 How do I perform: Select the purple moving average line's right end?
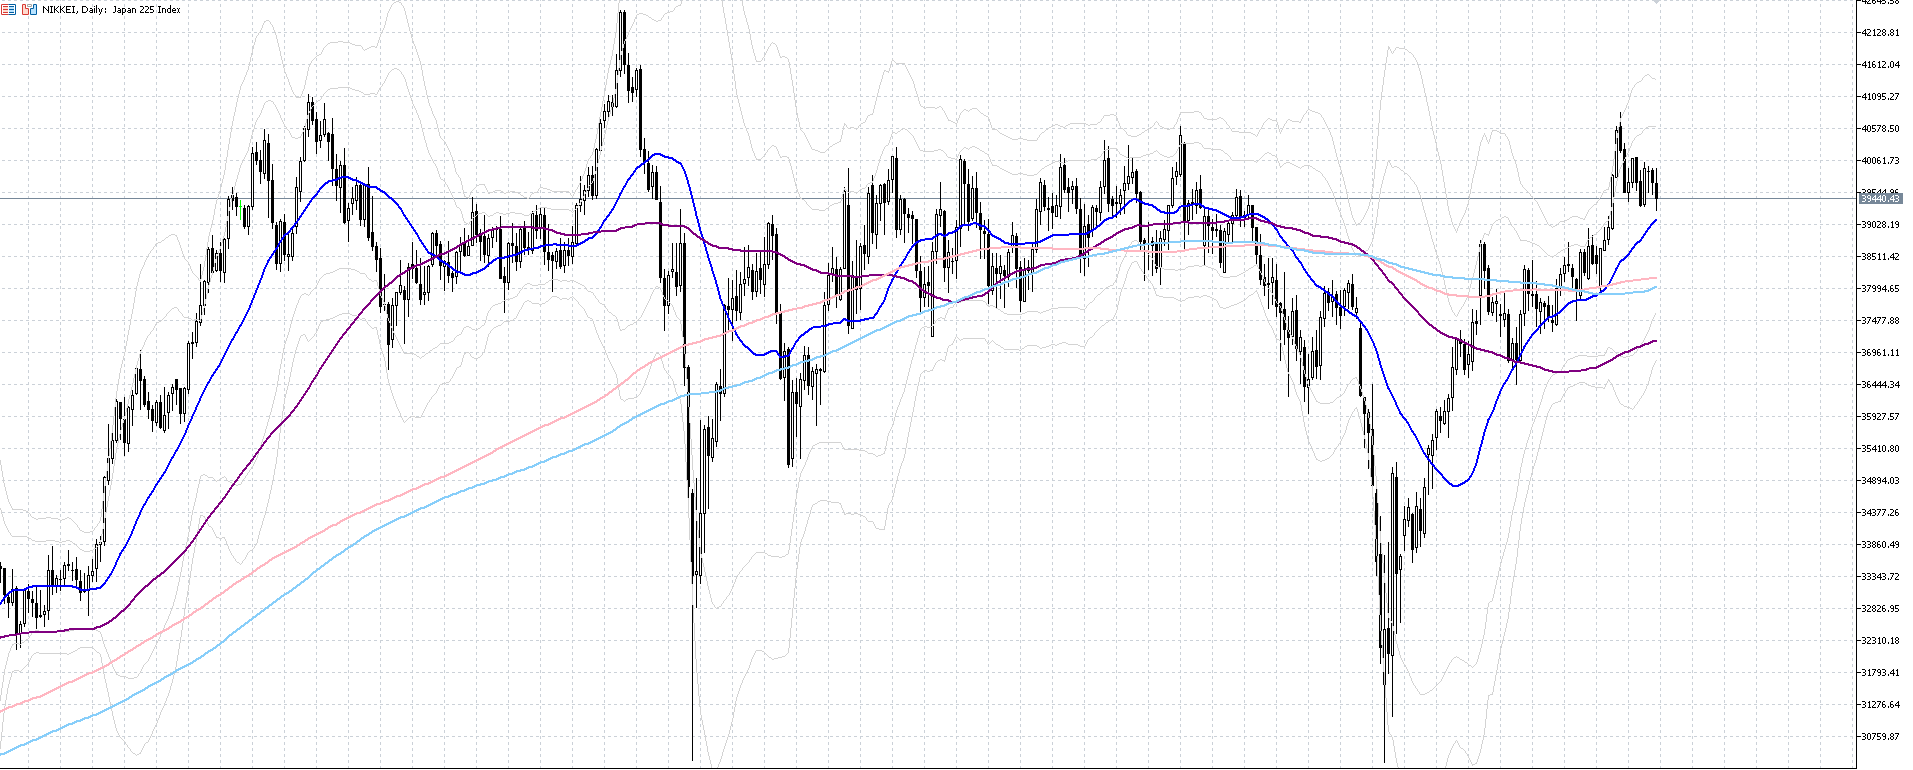[1655, 341]
